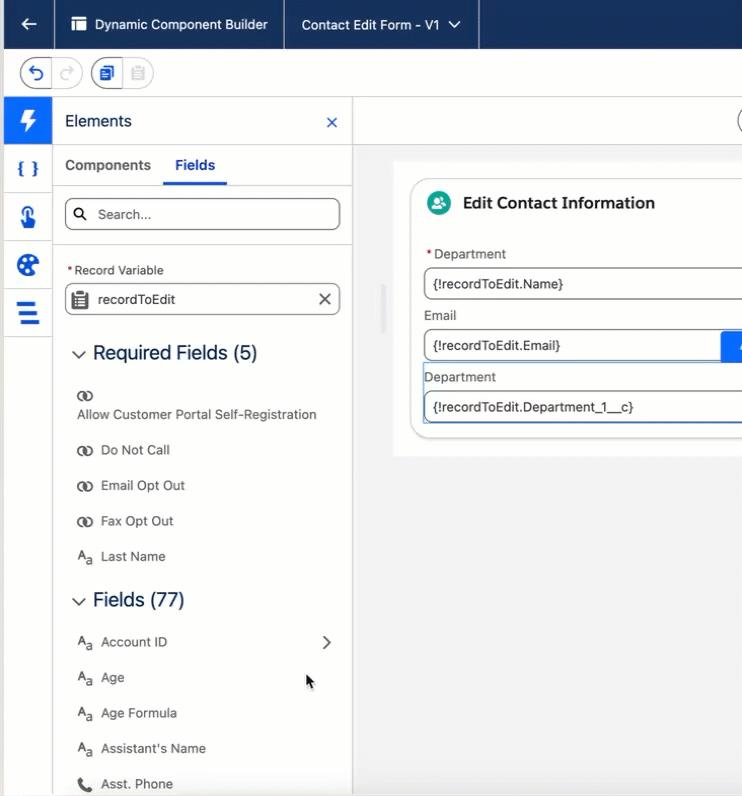Collapse the Required Fields section

79,354
